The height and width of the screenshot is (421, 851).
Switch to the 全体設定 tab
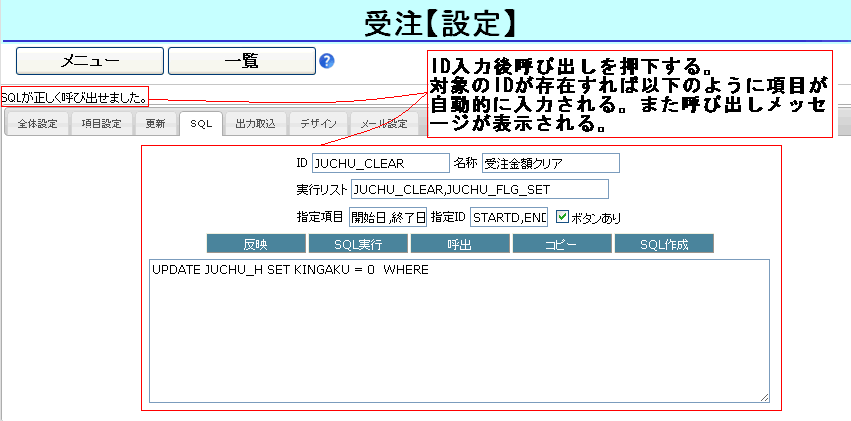click(37, 124)
